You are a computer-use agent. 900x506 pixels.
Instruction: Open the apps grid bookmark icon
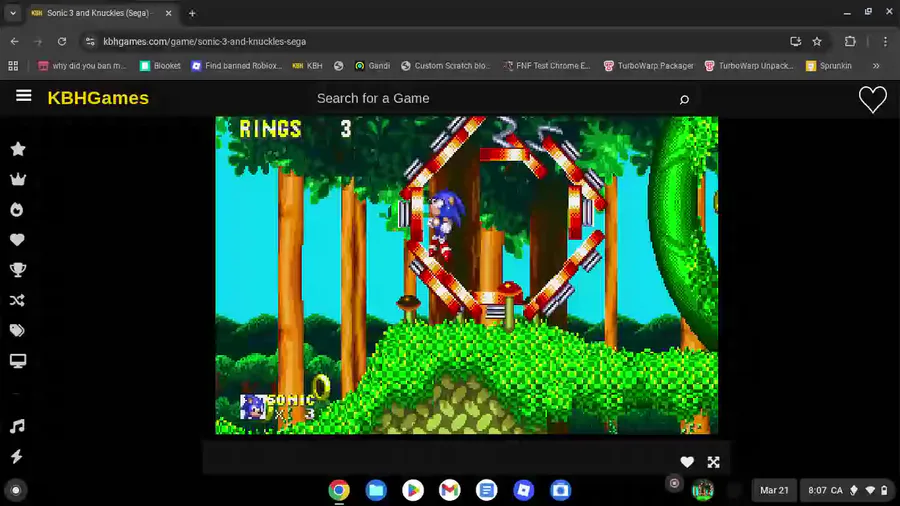(x=13, y=66)
